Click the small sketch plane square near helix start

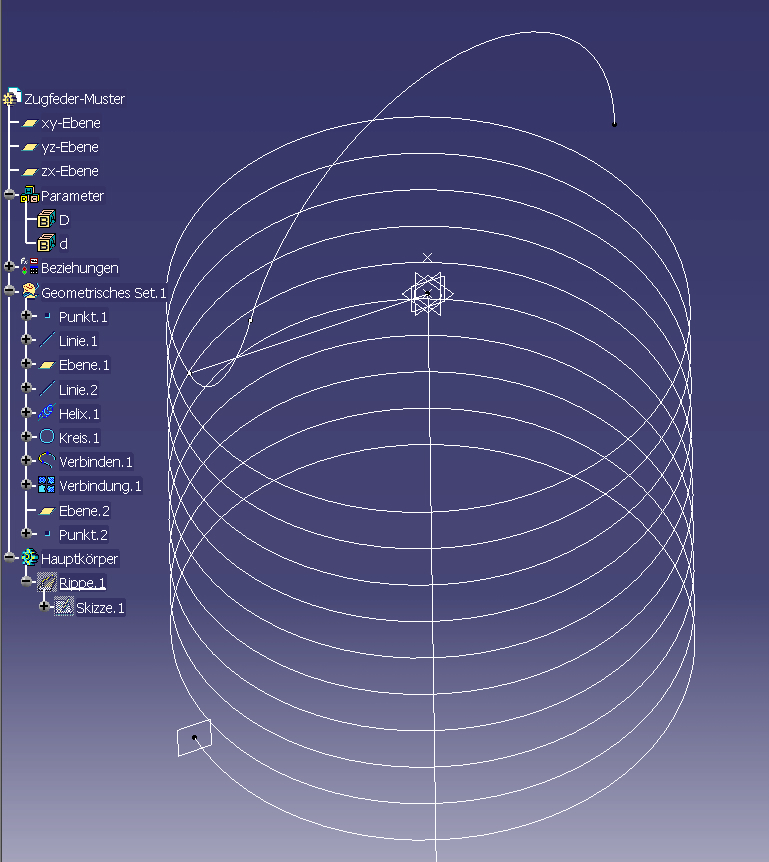click(x=194, y=738)
